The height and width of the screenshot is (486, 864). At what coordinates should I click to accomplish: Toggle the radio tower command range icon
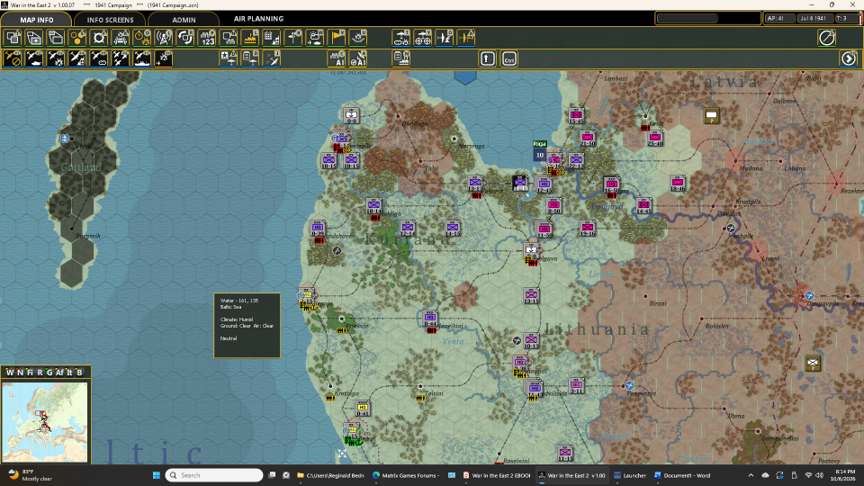(x=164, y=37)
